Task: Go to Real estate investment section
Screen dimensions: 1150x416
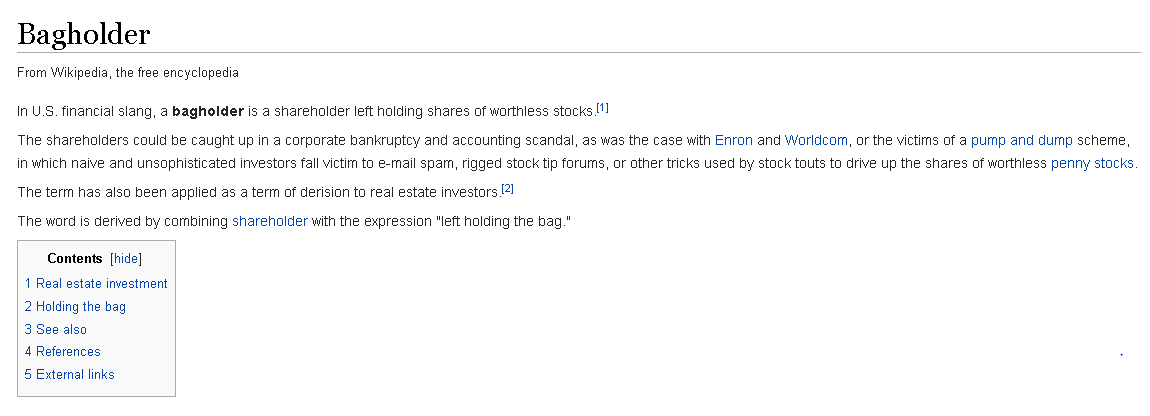Action: [96, 283]
